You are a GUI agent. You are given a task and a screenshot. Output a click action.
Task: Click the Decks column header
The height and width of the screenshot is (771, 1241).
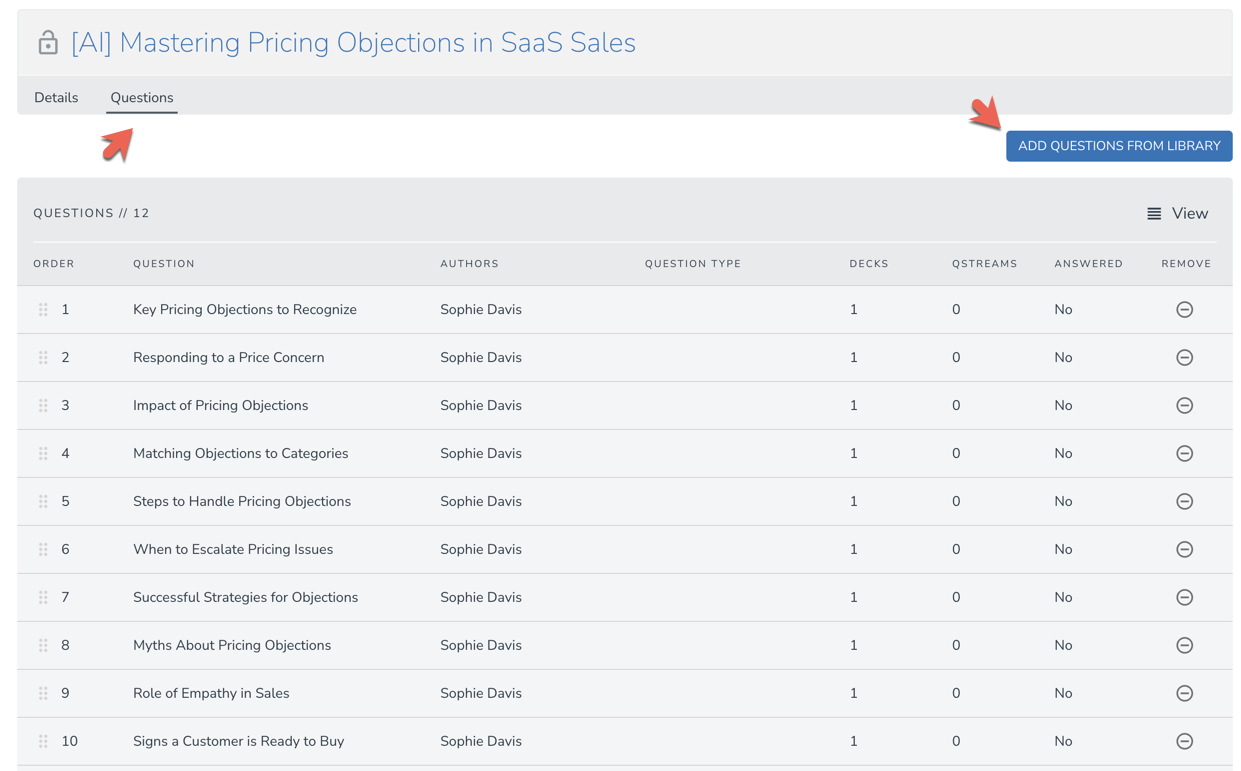pos(869,264)
